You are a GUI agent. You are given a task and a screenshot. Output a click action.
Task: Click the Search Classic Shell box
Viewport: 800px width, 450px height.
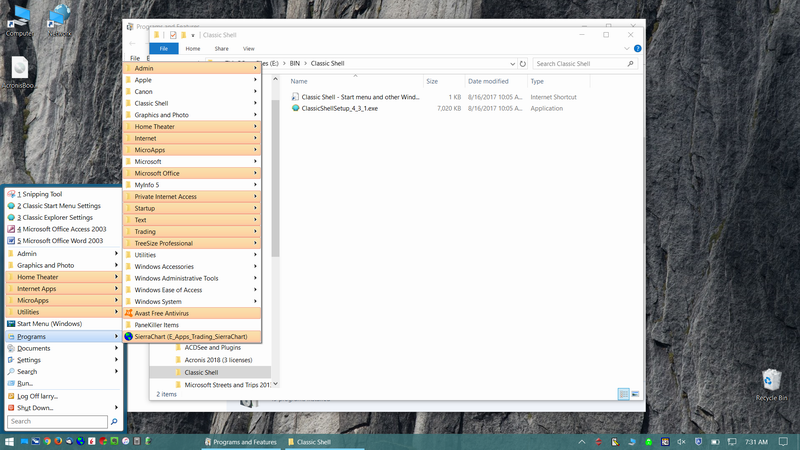(x=585, y=64)
